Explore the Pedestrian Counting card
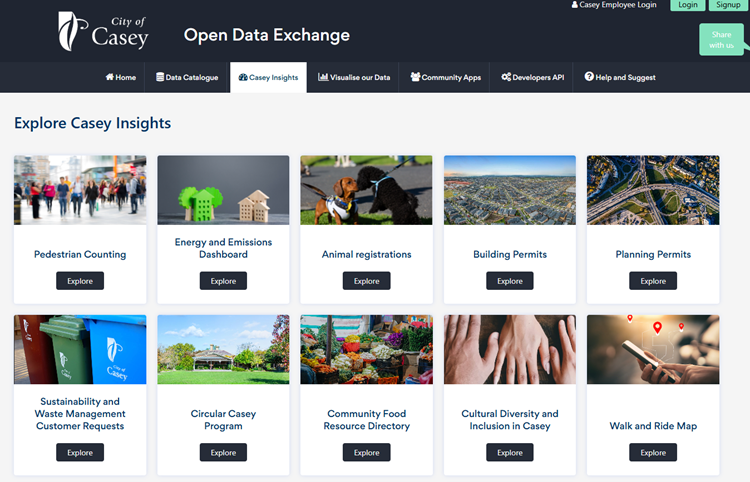Image resolution: width=750 pixels, height=482 pixels. coord(80,281)
